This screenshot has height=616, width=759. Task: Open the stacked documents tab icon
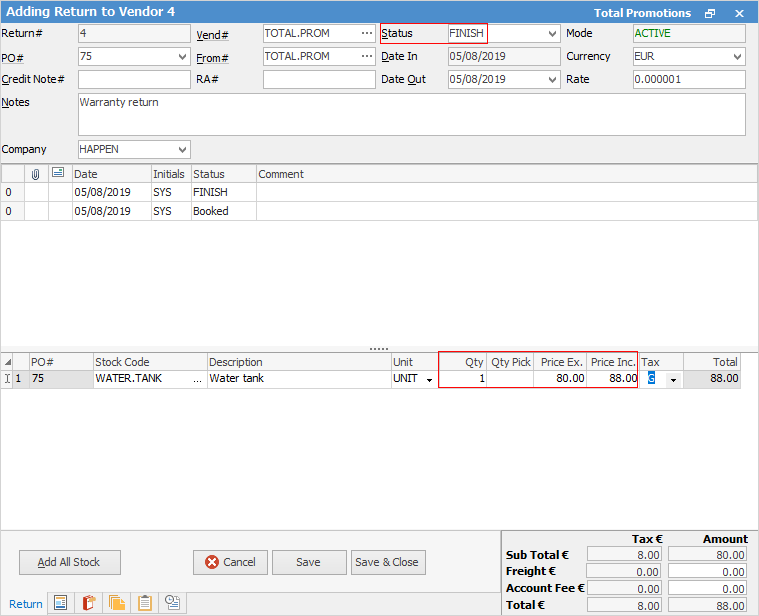coord(117,603)
